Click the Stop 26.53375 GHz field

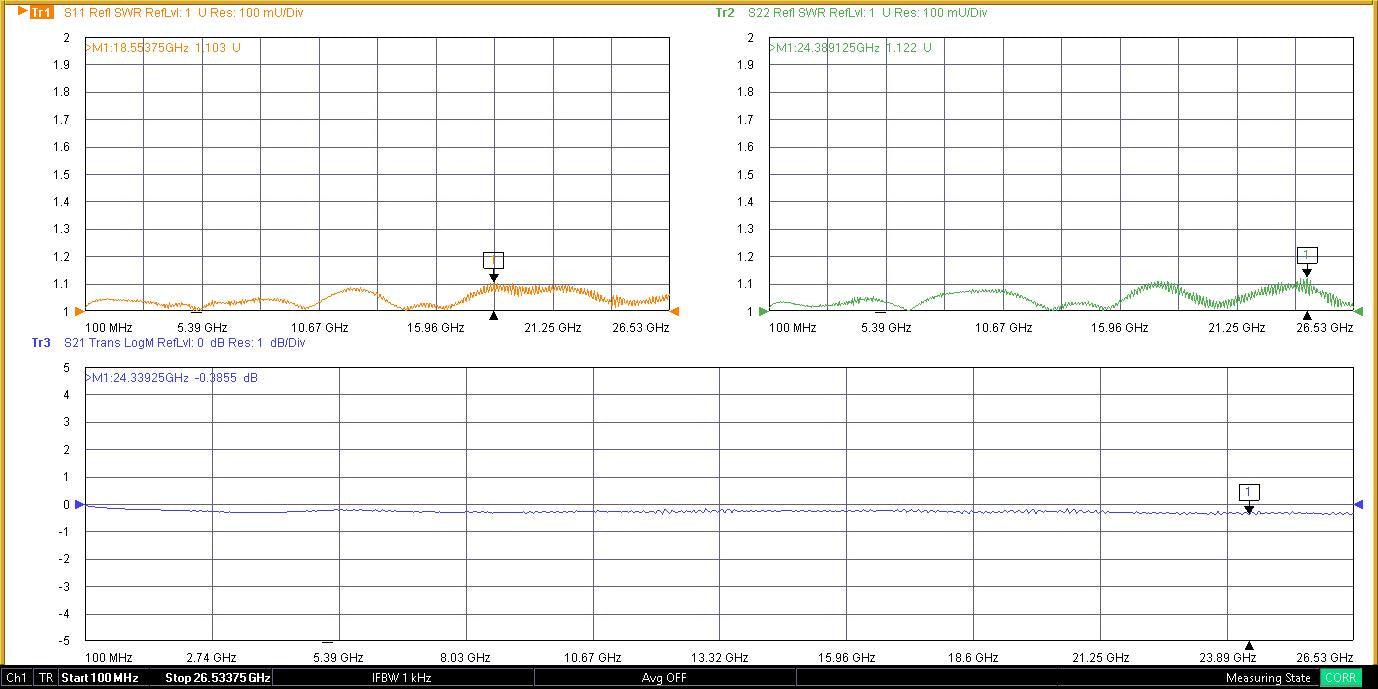218,678
